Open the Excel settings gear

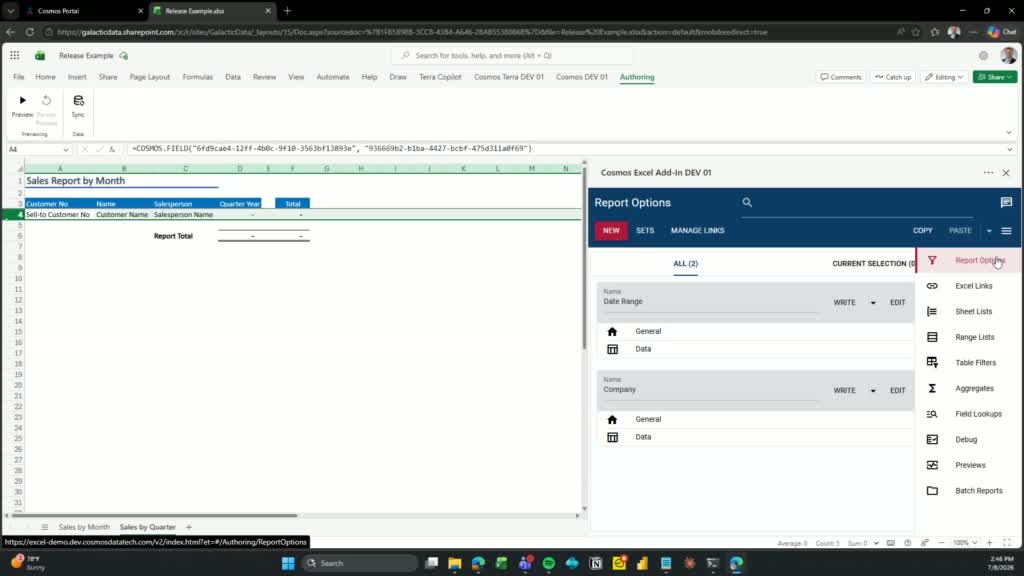click(983, 56)
